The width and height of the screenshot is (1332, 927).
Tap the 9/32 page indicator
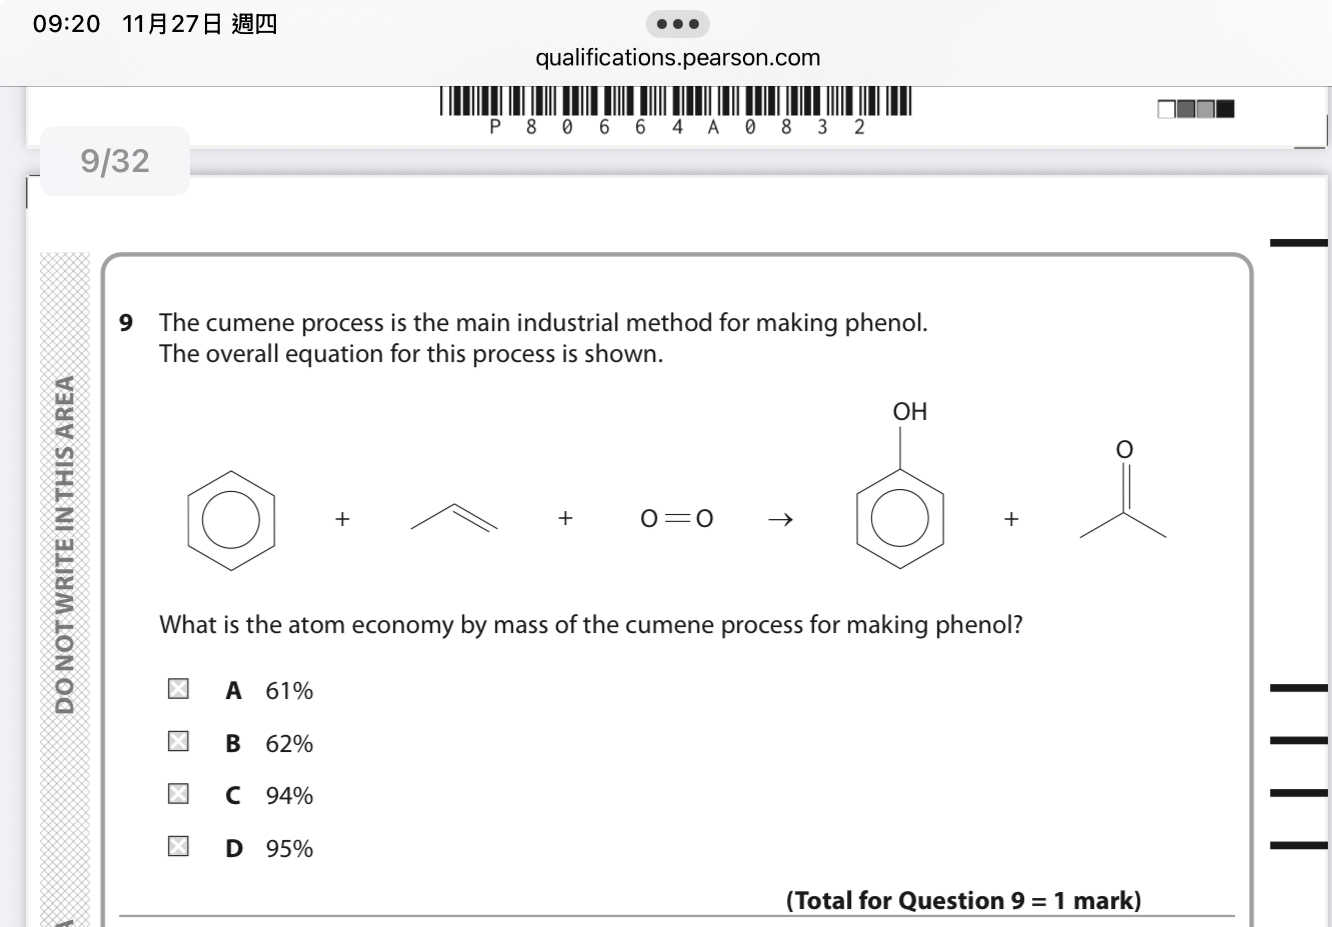coord(115,161)
